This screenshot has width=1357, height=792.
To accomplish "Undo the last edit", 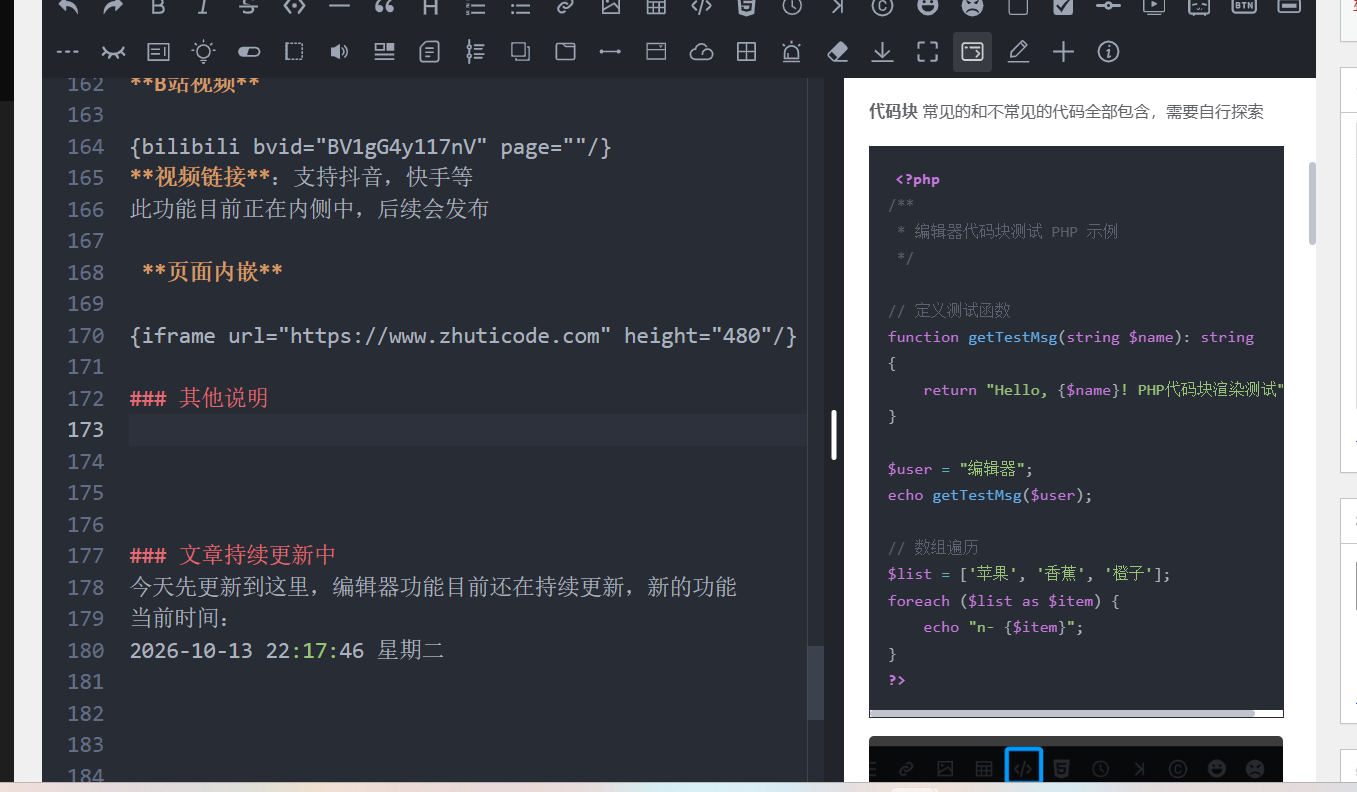I will point(68,6).
